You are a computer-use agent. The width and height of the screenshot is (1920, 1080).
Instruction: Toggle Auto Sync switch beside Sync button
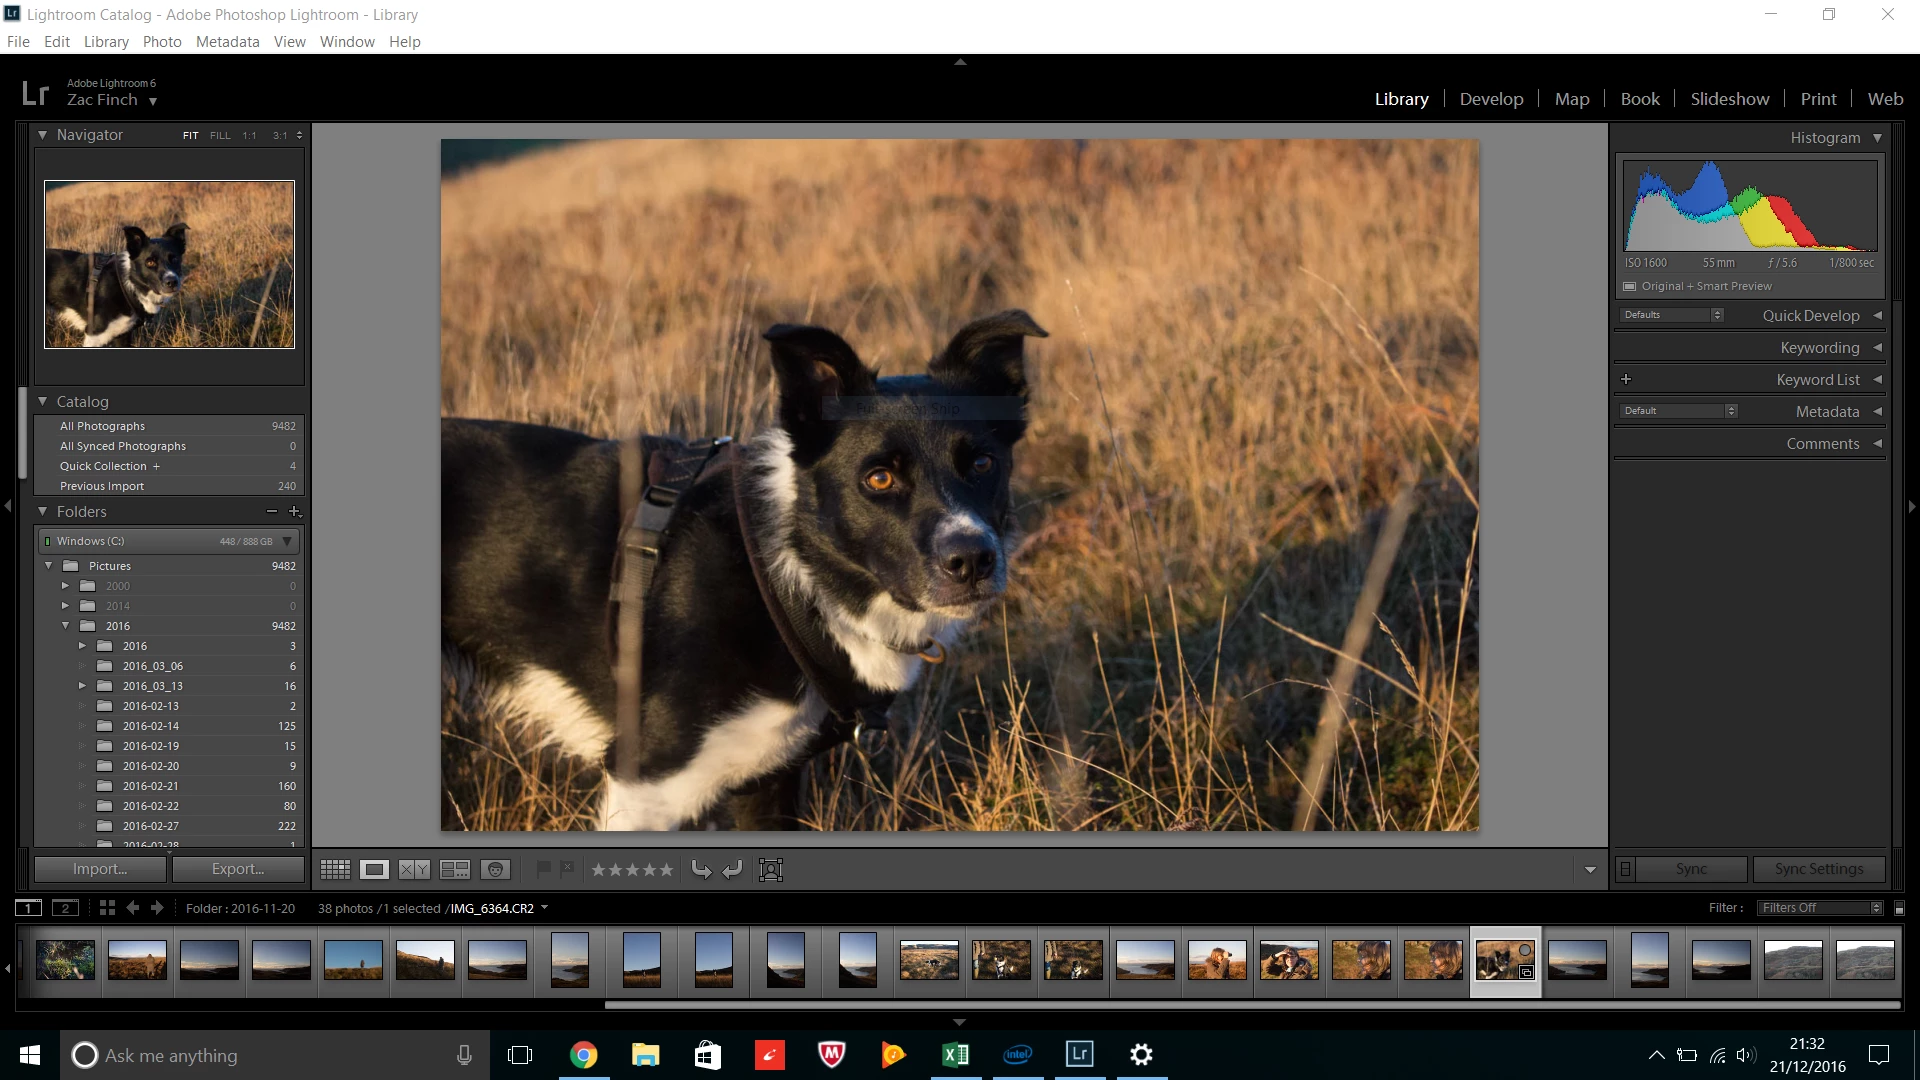1625,869
